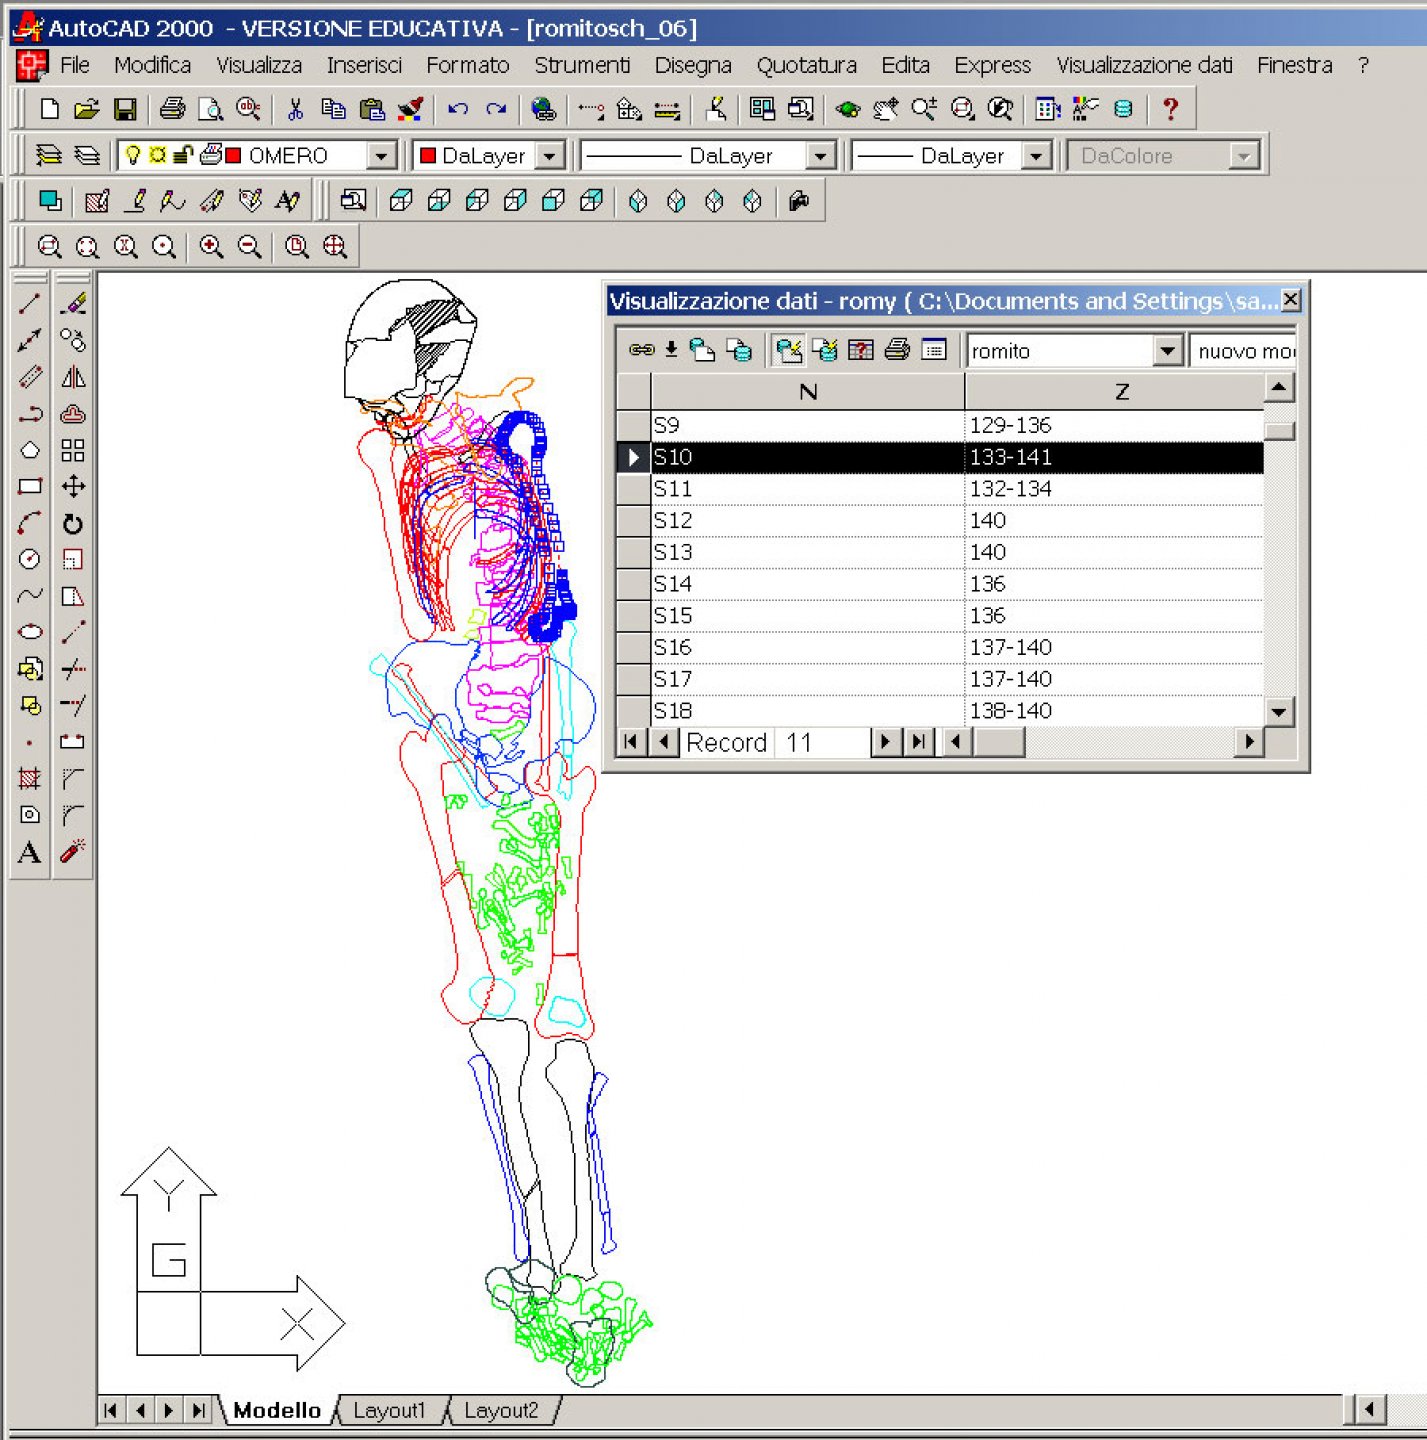Click the Camera icon on the View toolbar
Image resolution: width=1427 pixels, height=1440 pixels.
pyautogui.click(x=799, y=201)
